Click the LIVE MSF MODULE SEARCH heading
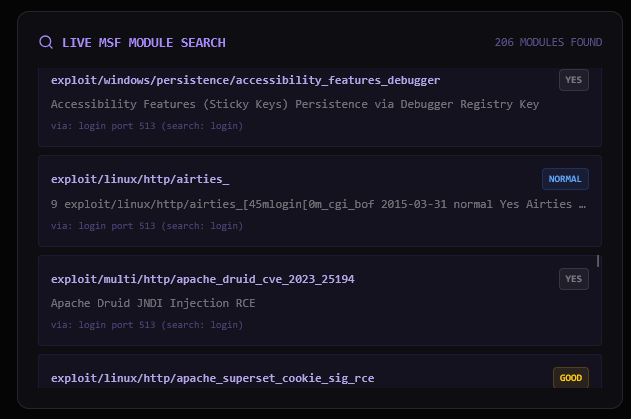The height and width of the screenshot is (419, 631). tap(143, 42)
